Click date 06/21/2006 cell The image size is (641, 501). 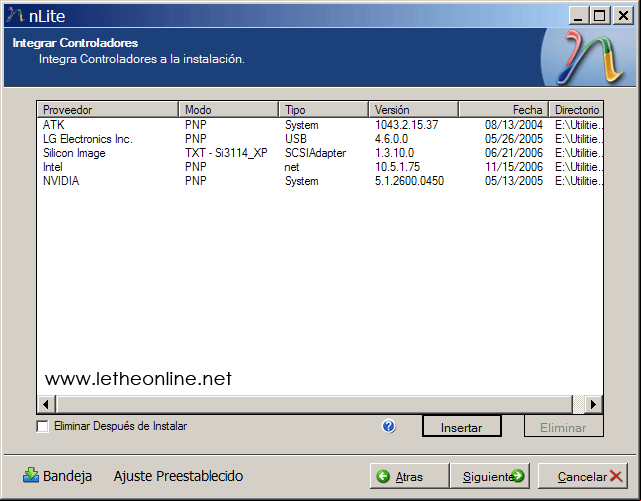coord(514,153)
